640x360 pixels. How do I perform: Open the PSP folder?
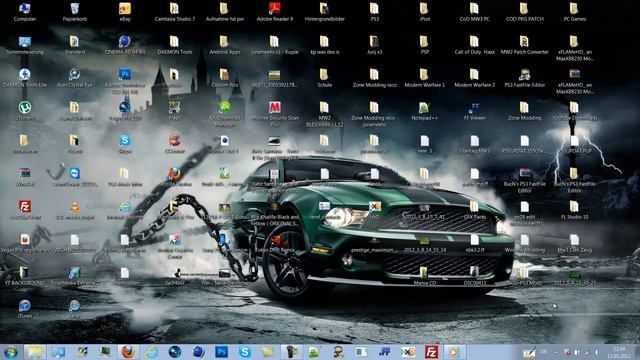pos(424,45)
